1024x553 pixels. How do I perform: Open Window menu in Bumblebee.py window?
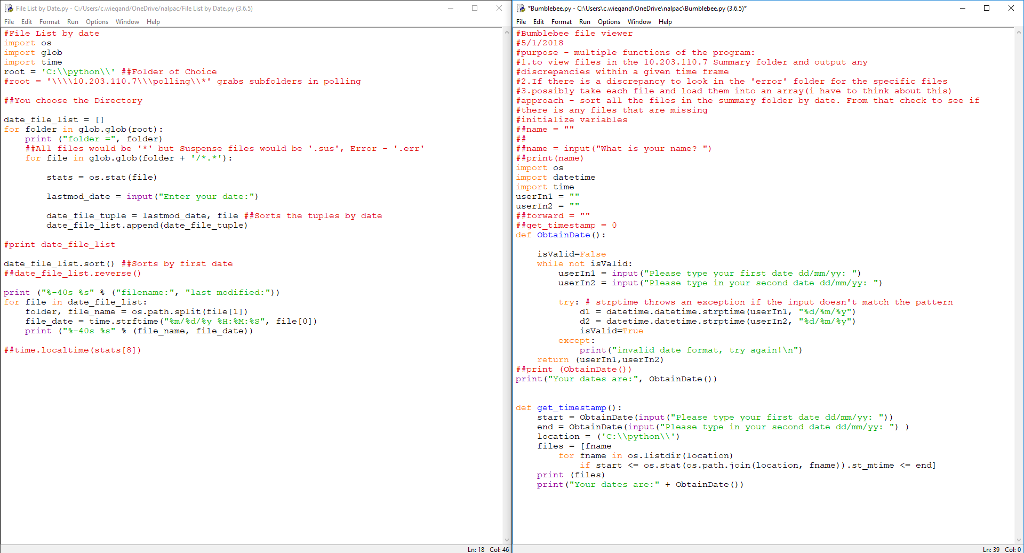coord(639,22)
